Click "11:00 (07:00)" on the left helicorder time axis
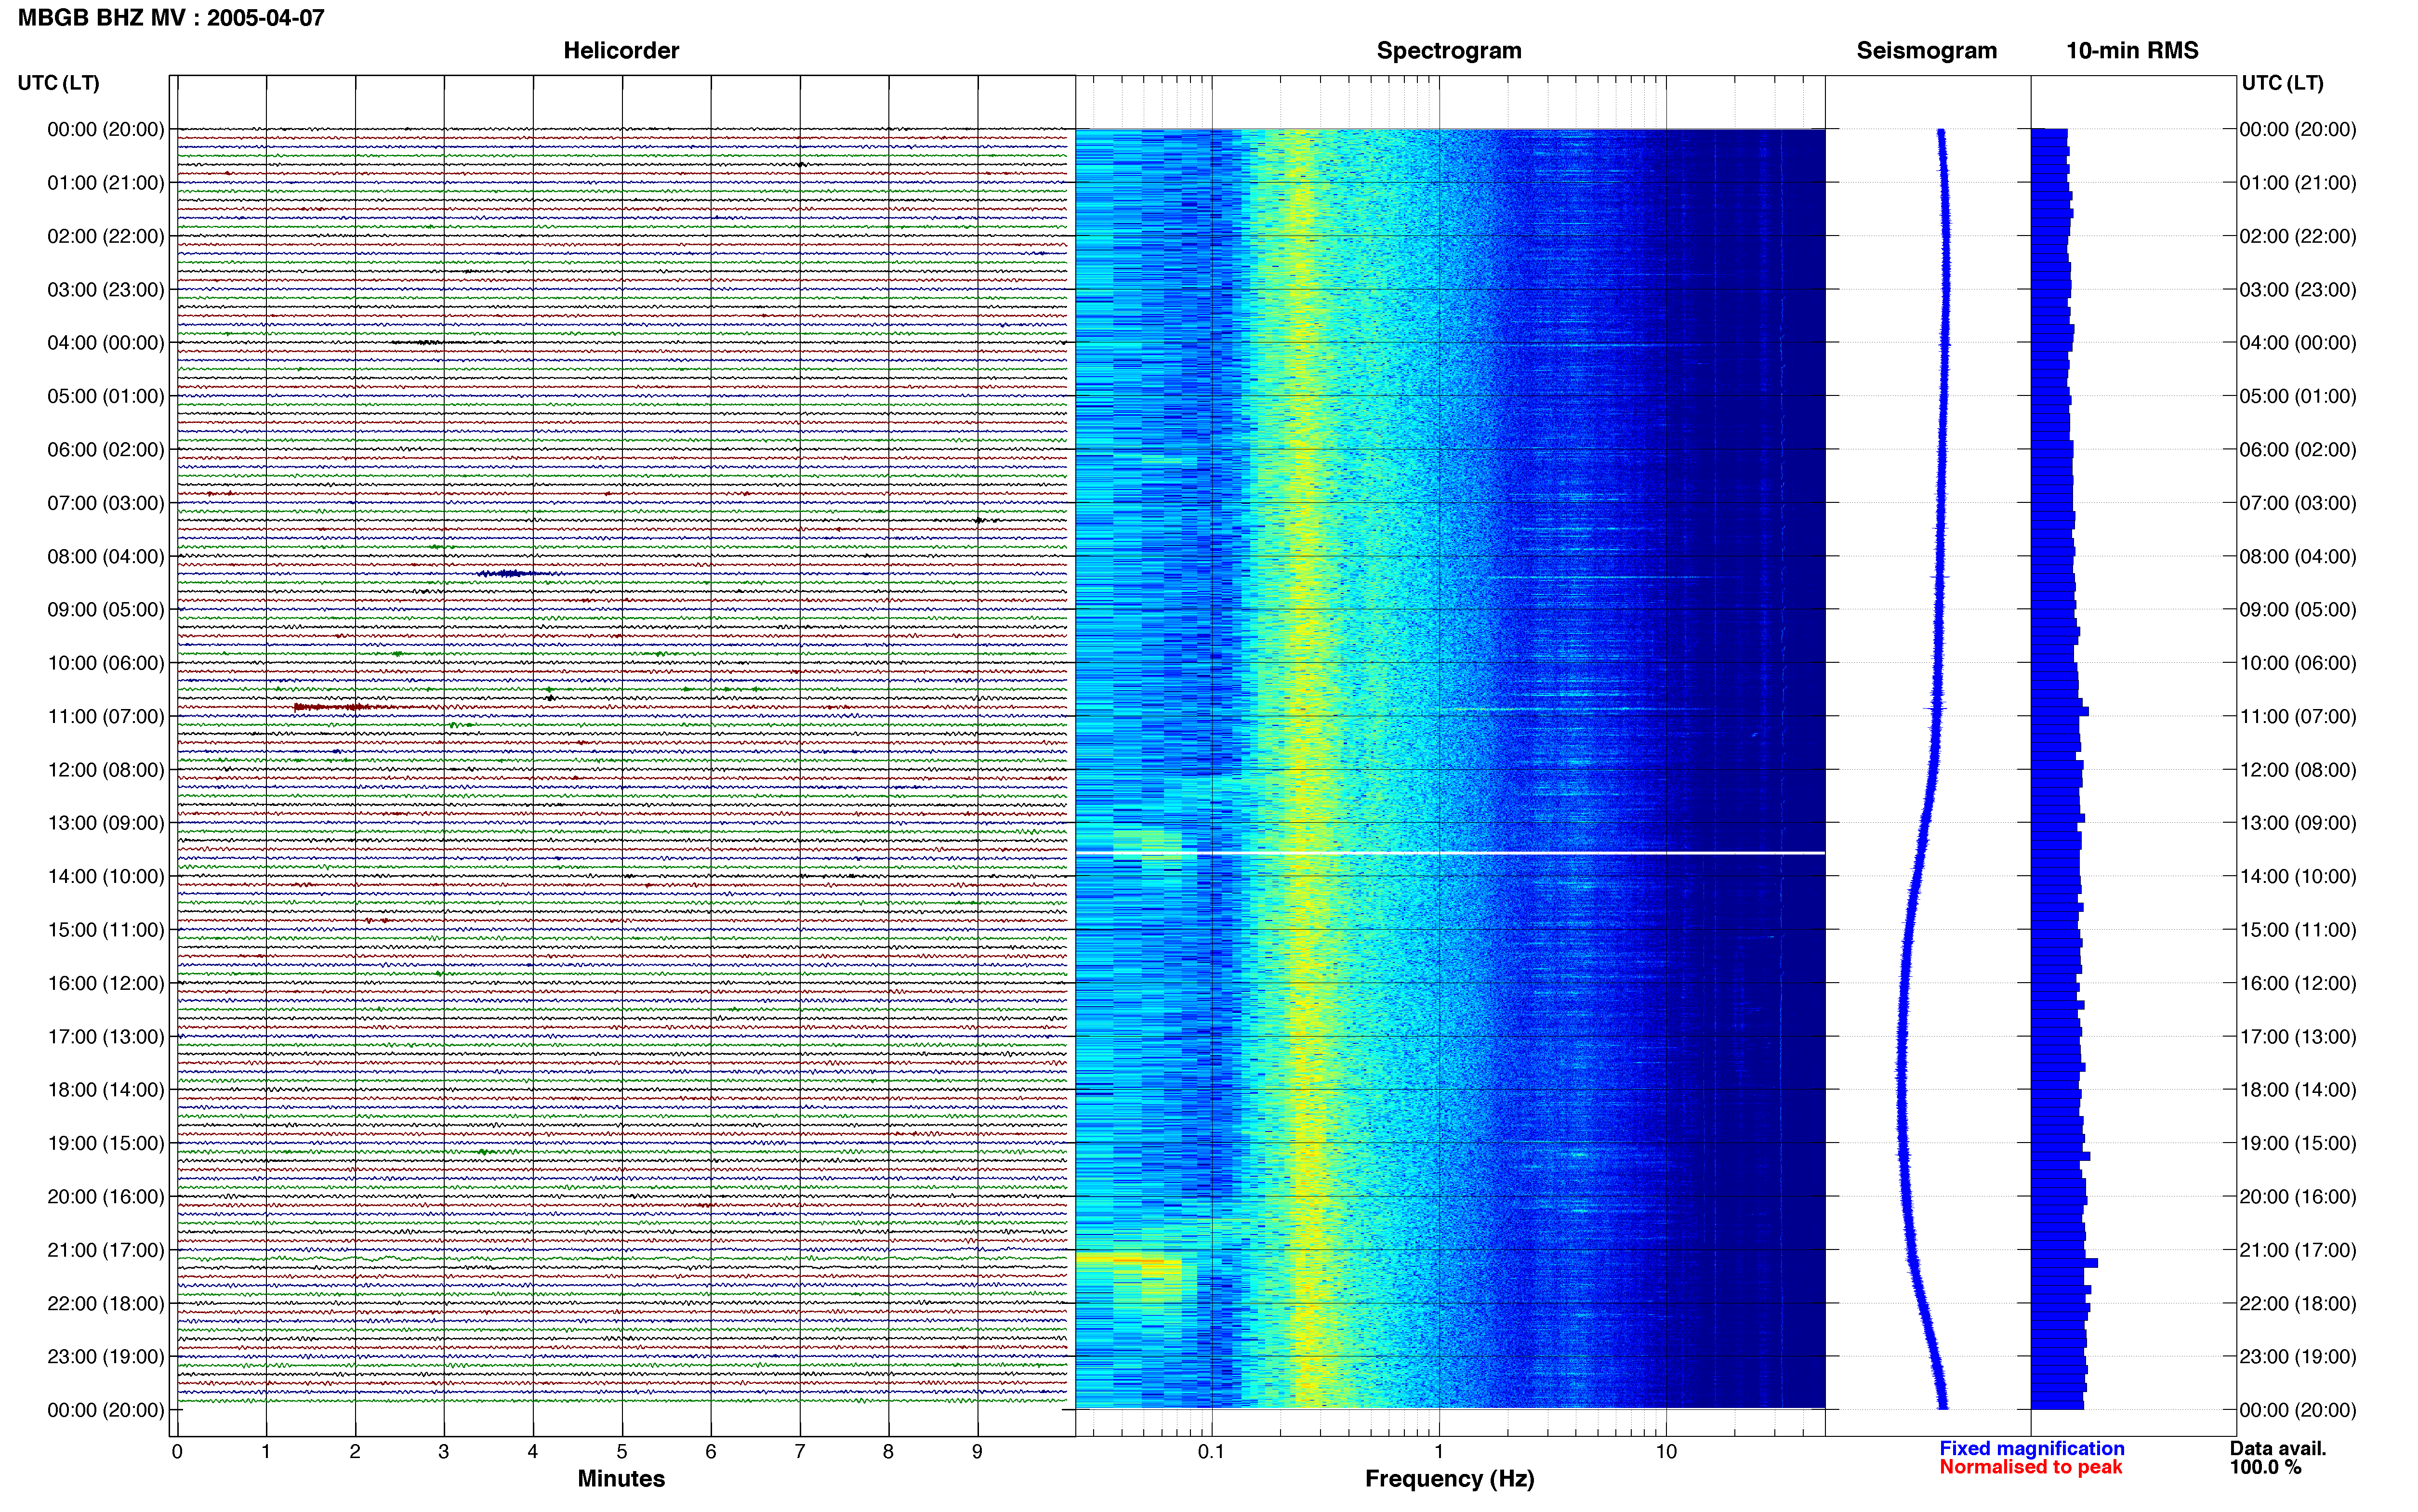Screen dimensions: 2418x1512 click(x=106, y=716)
